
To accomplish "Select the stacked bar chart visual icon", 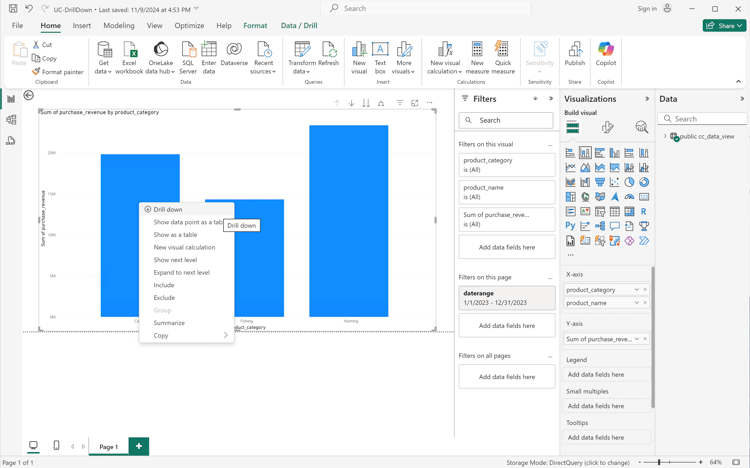I will click(570, 153).
